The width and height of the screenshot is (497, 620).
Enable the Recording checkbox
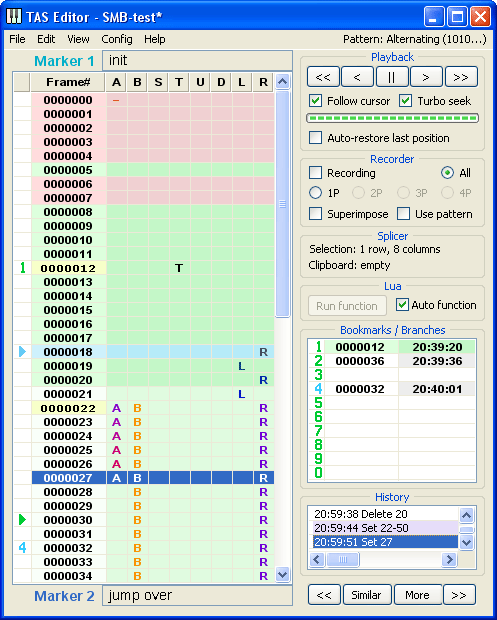pyautogui.click(x=315, y=173)
